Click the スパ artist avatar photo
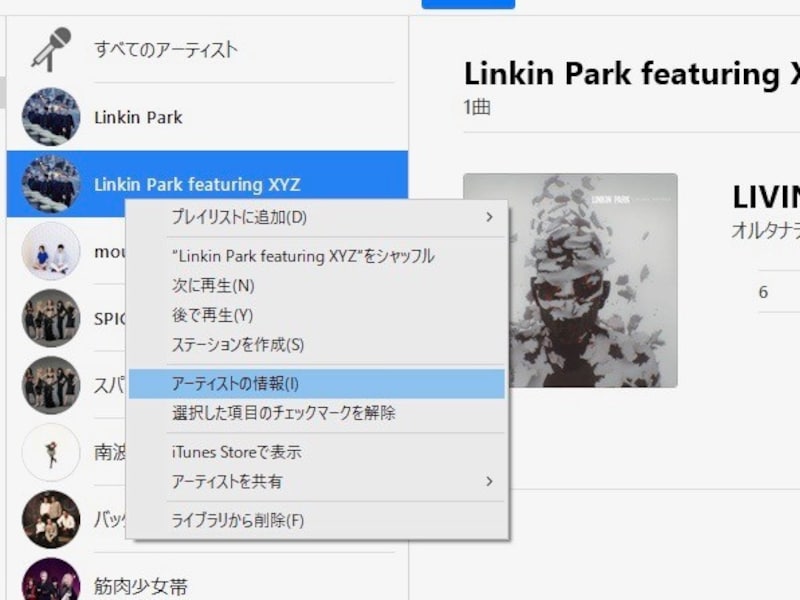Image resolution: width=800 pixels, height=600 pixels. [51, 385]
